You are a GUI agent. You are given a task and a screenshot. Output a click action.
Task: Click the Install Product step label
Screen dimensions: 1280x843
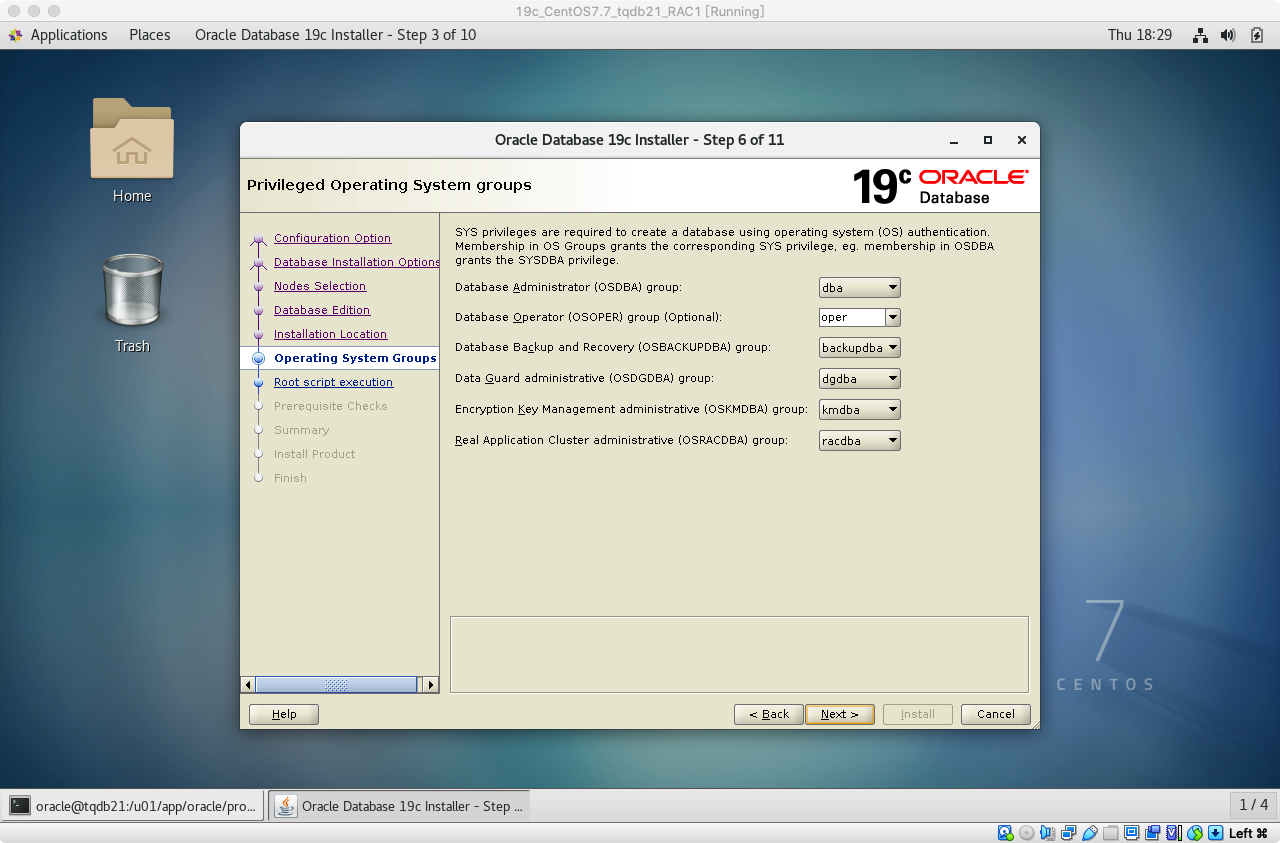point(314,454)
